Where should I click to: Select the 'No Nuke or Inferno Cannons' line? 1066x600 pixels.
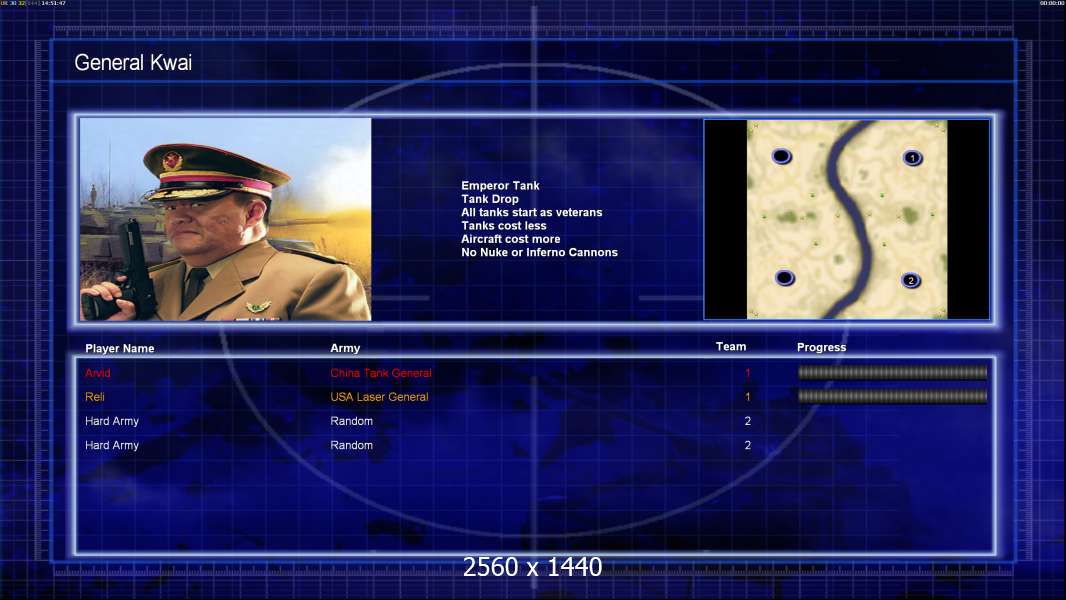click(539, 252)
